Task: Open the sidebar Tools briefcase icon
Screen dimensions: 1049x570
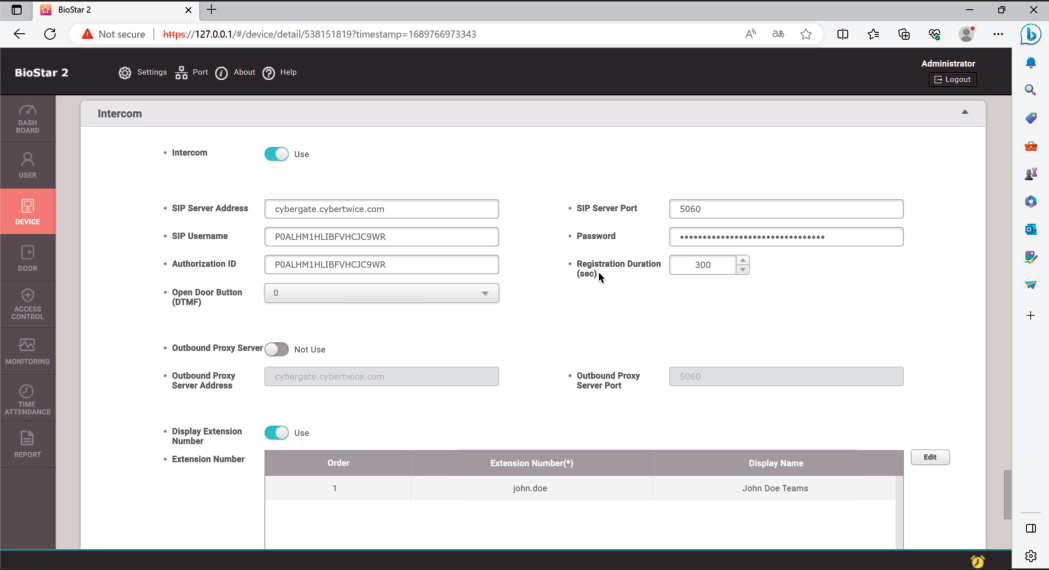Action: tap(1031, 146)
